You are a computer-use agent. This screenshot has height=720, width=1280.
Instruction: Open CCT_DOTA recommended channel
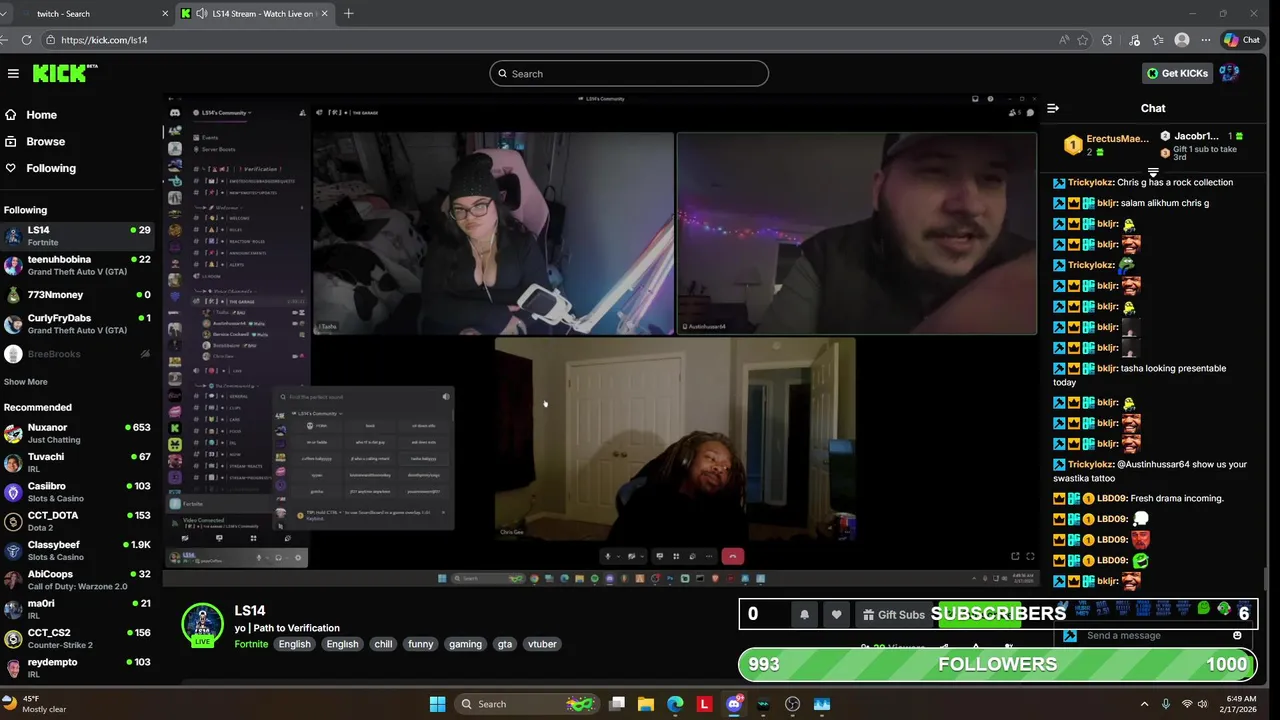(77, 521)
